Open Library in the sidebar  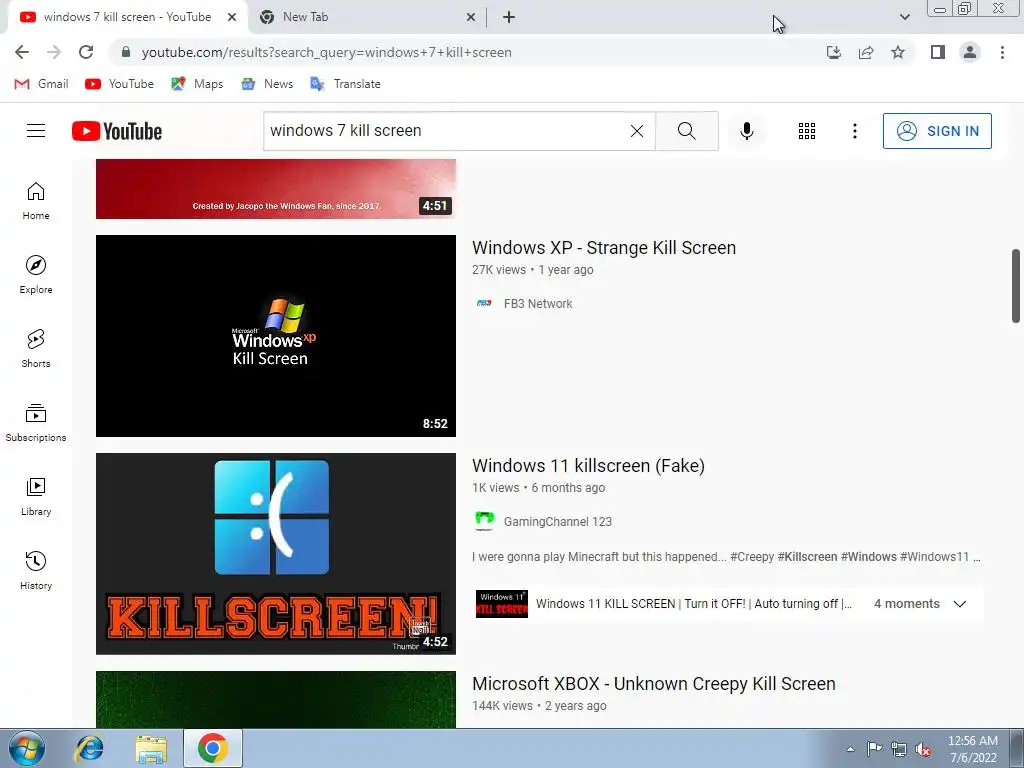pos(36,496)
